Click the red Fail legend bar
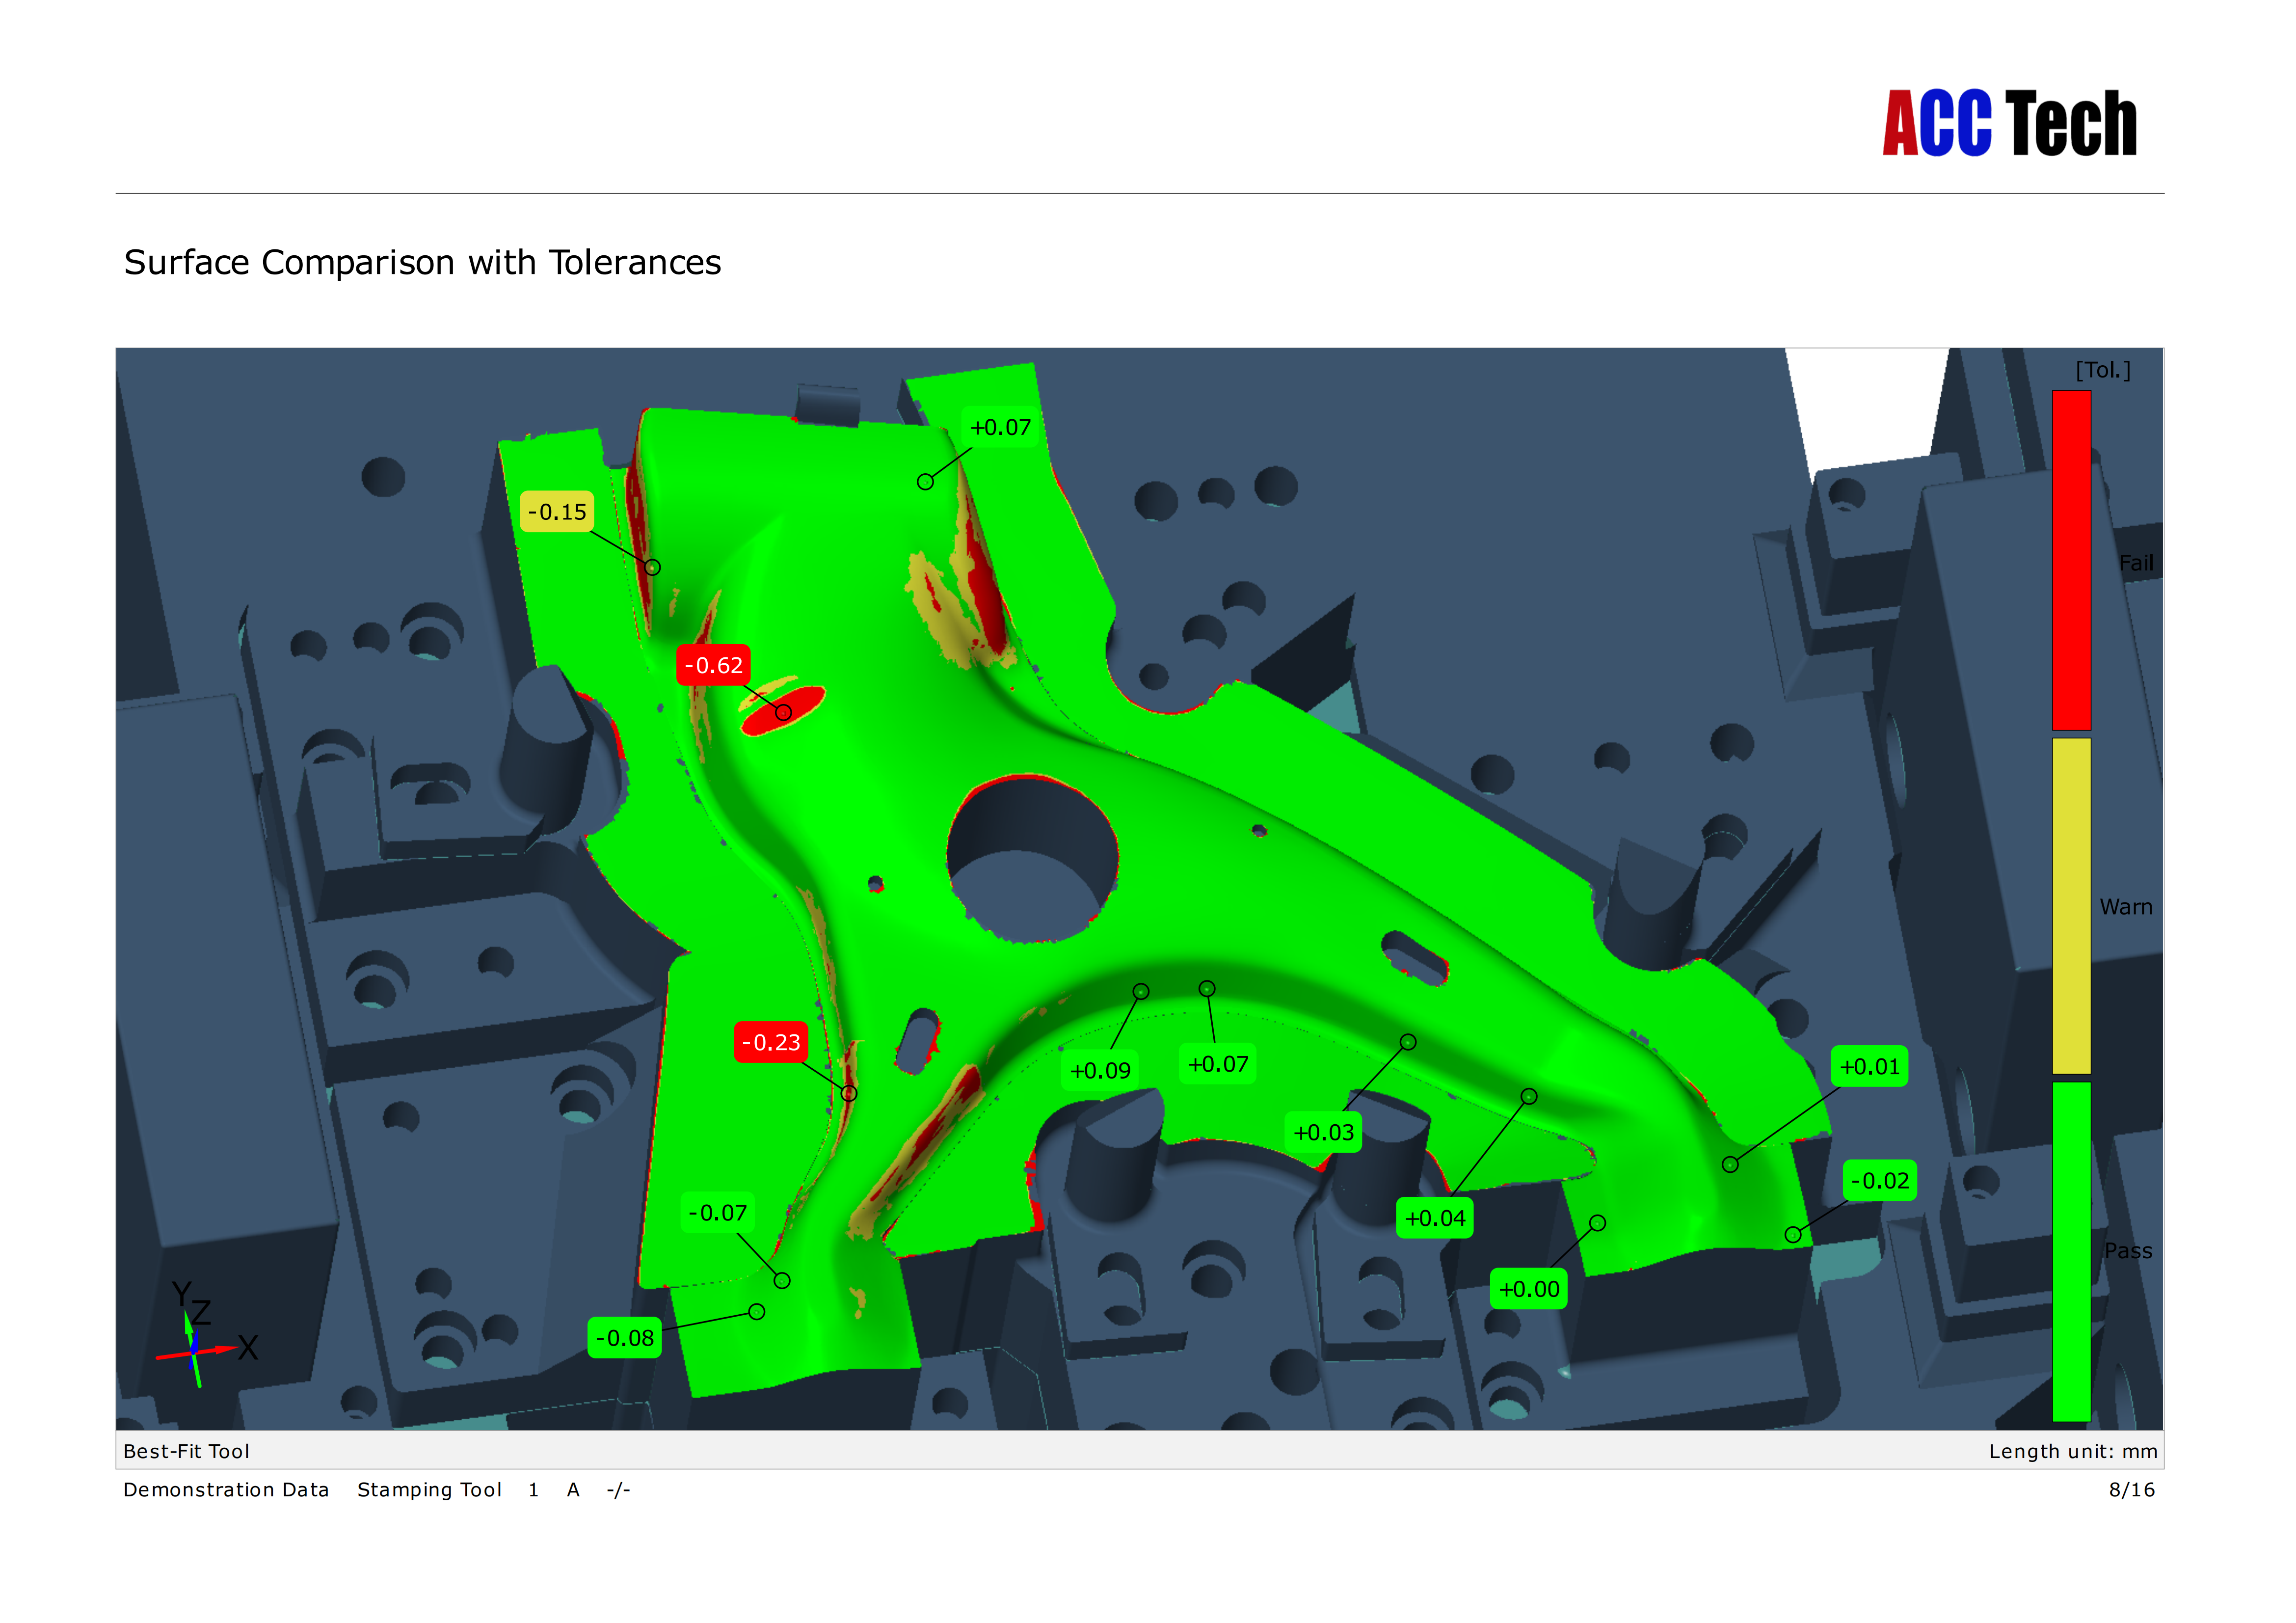This screenshot has height=1623, width=2296. [x=2071, y=560]
